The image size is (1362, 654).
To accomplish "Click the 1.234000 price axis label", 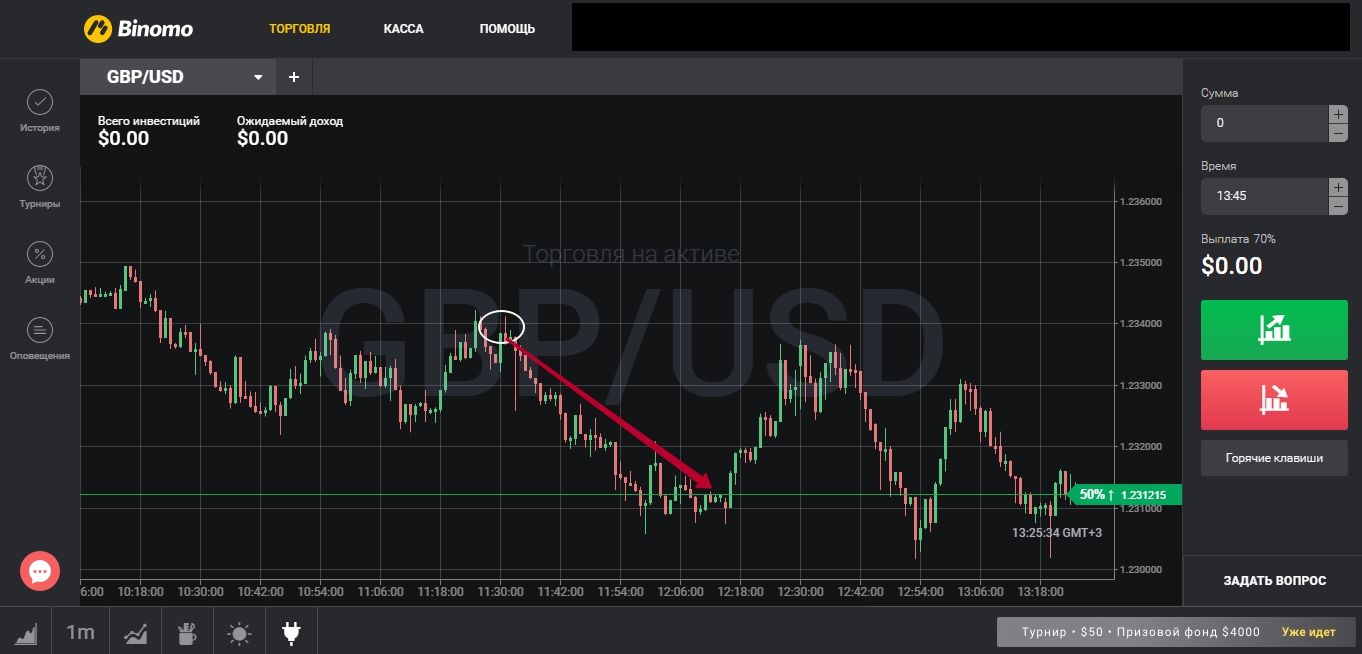I will pyautogui.click(x=1141, y=324).
